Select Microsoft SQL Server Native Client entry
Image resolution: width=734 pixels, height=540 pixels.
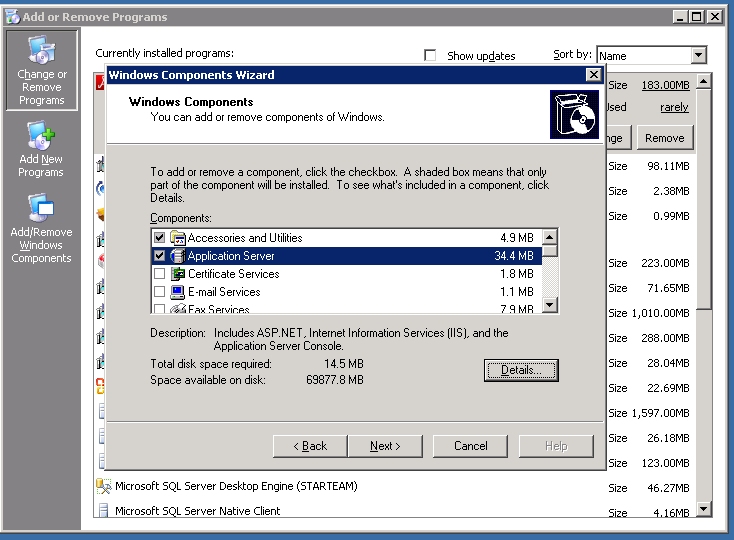click(198, 511)
